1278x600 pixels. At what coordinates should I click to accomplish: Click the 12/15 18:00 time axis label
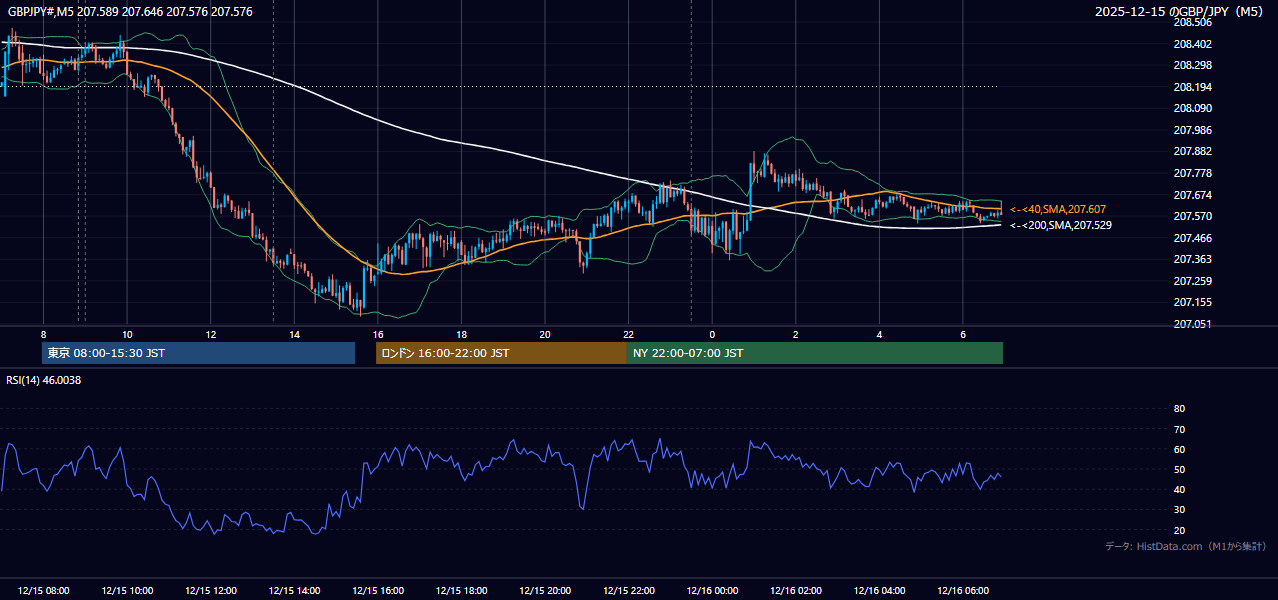[x=461, y=591]
